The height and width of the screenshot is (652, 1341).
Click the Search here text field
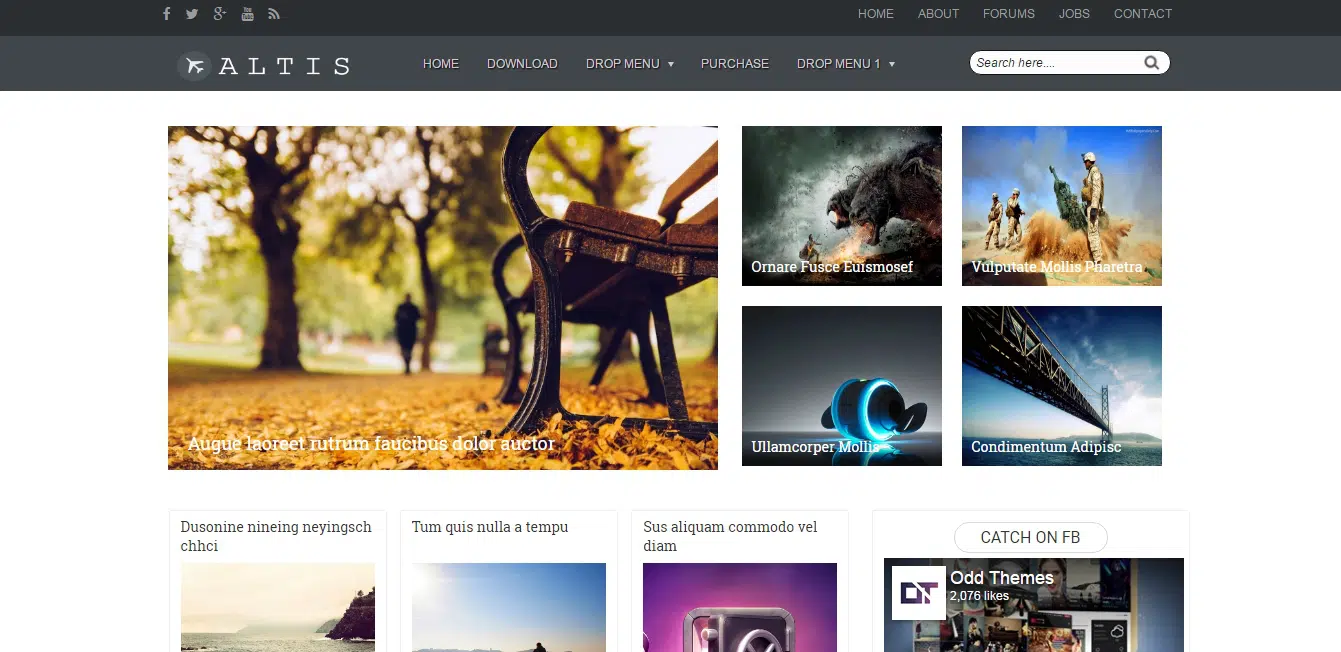coord(1055,63)
